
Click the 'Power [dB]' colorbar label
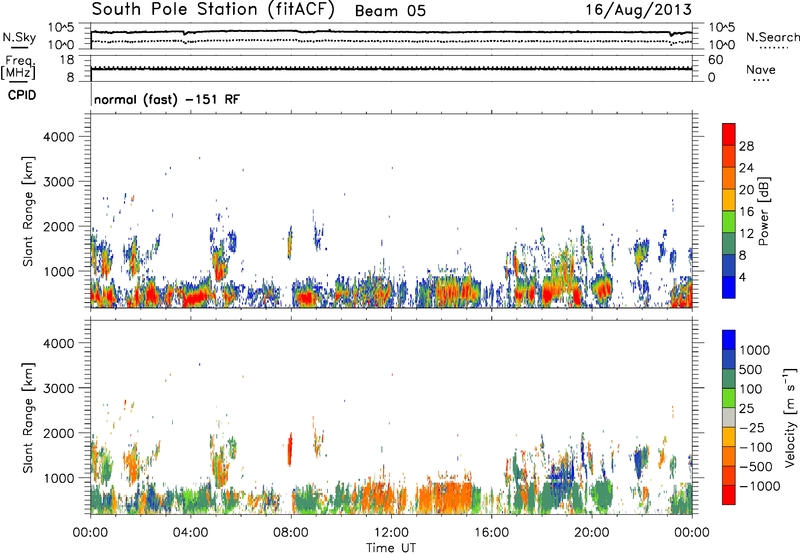(763, 211)
